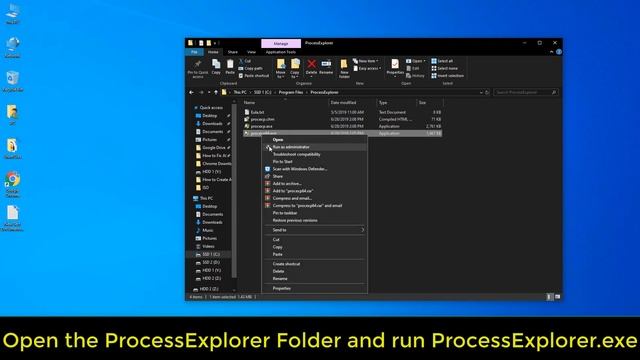Choose Restore previous versions in context menu
640x360 pixels.
coord(315,220)
